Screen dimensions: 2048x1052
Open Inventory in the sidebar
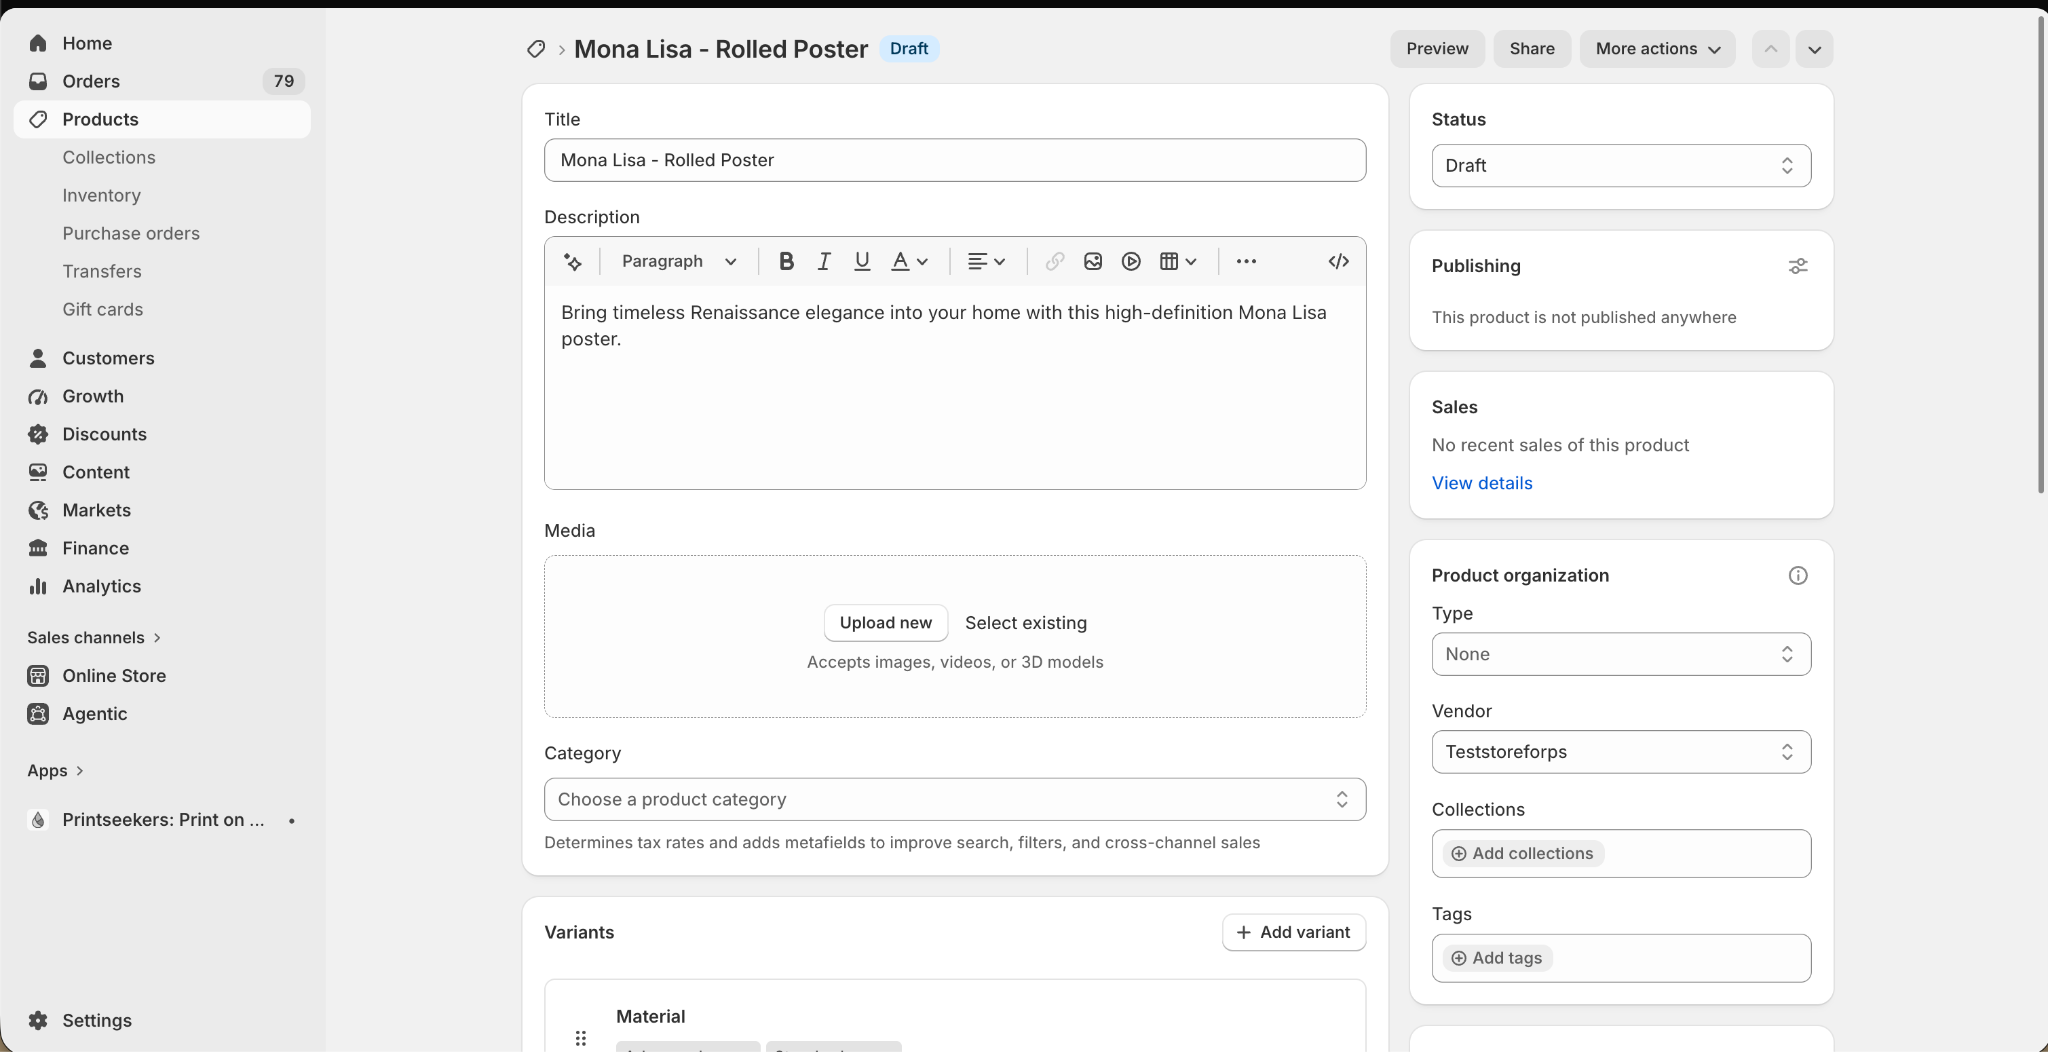click(101, 195)
